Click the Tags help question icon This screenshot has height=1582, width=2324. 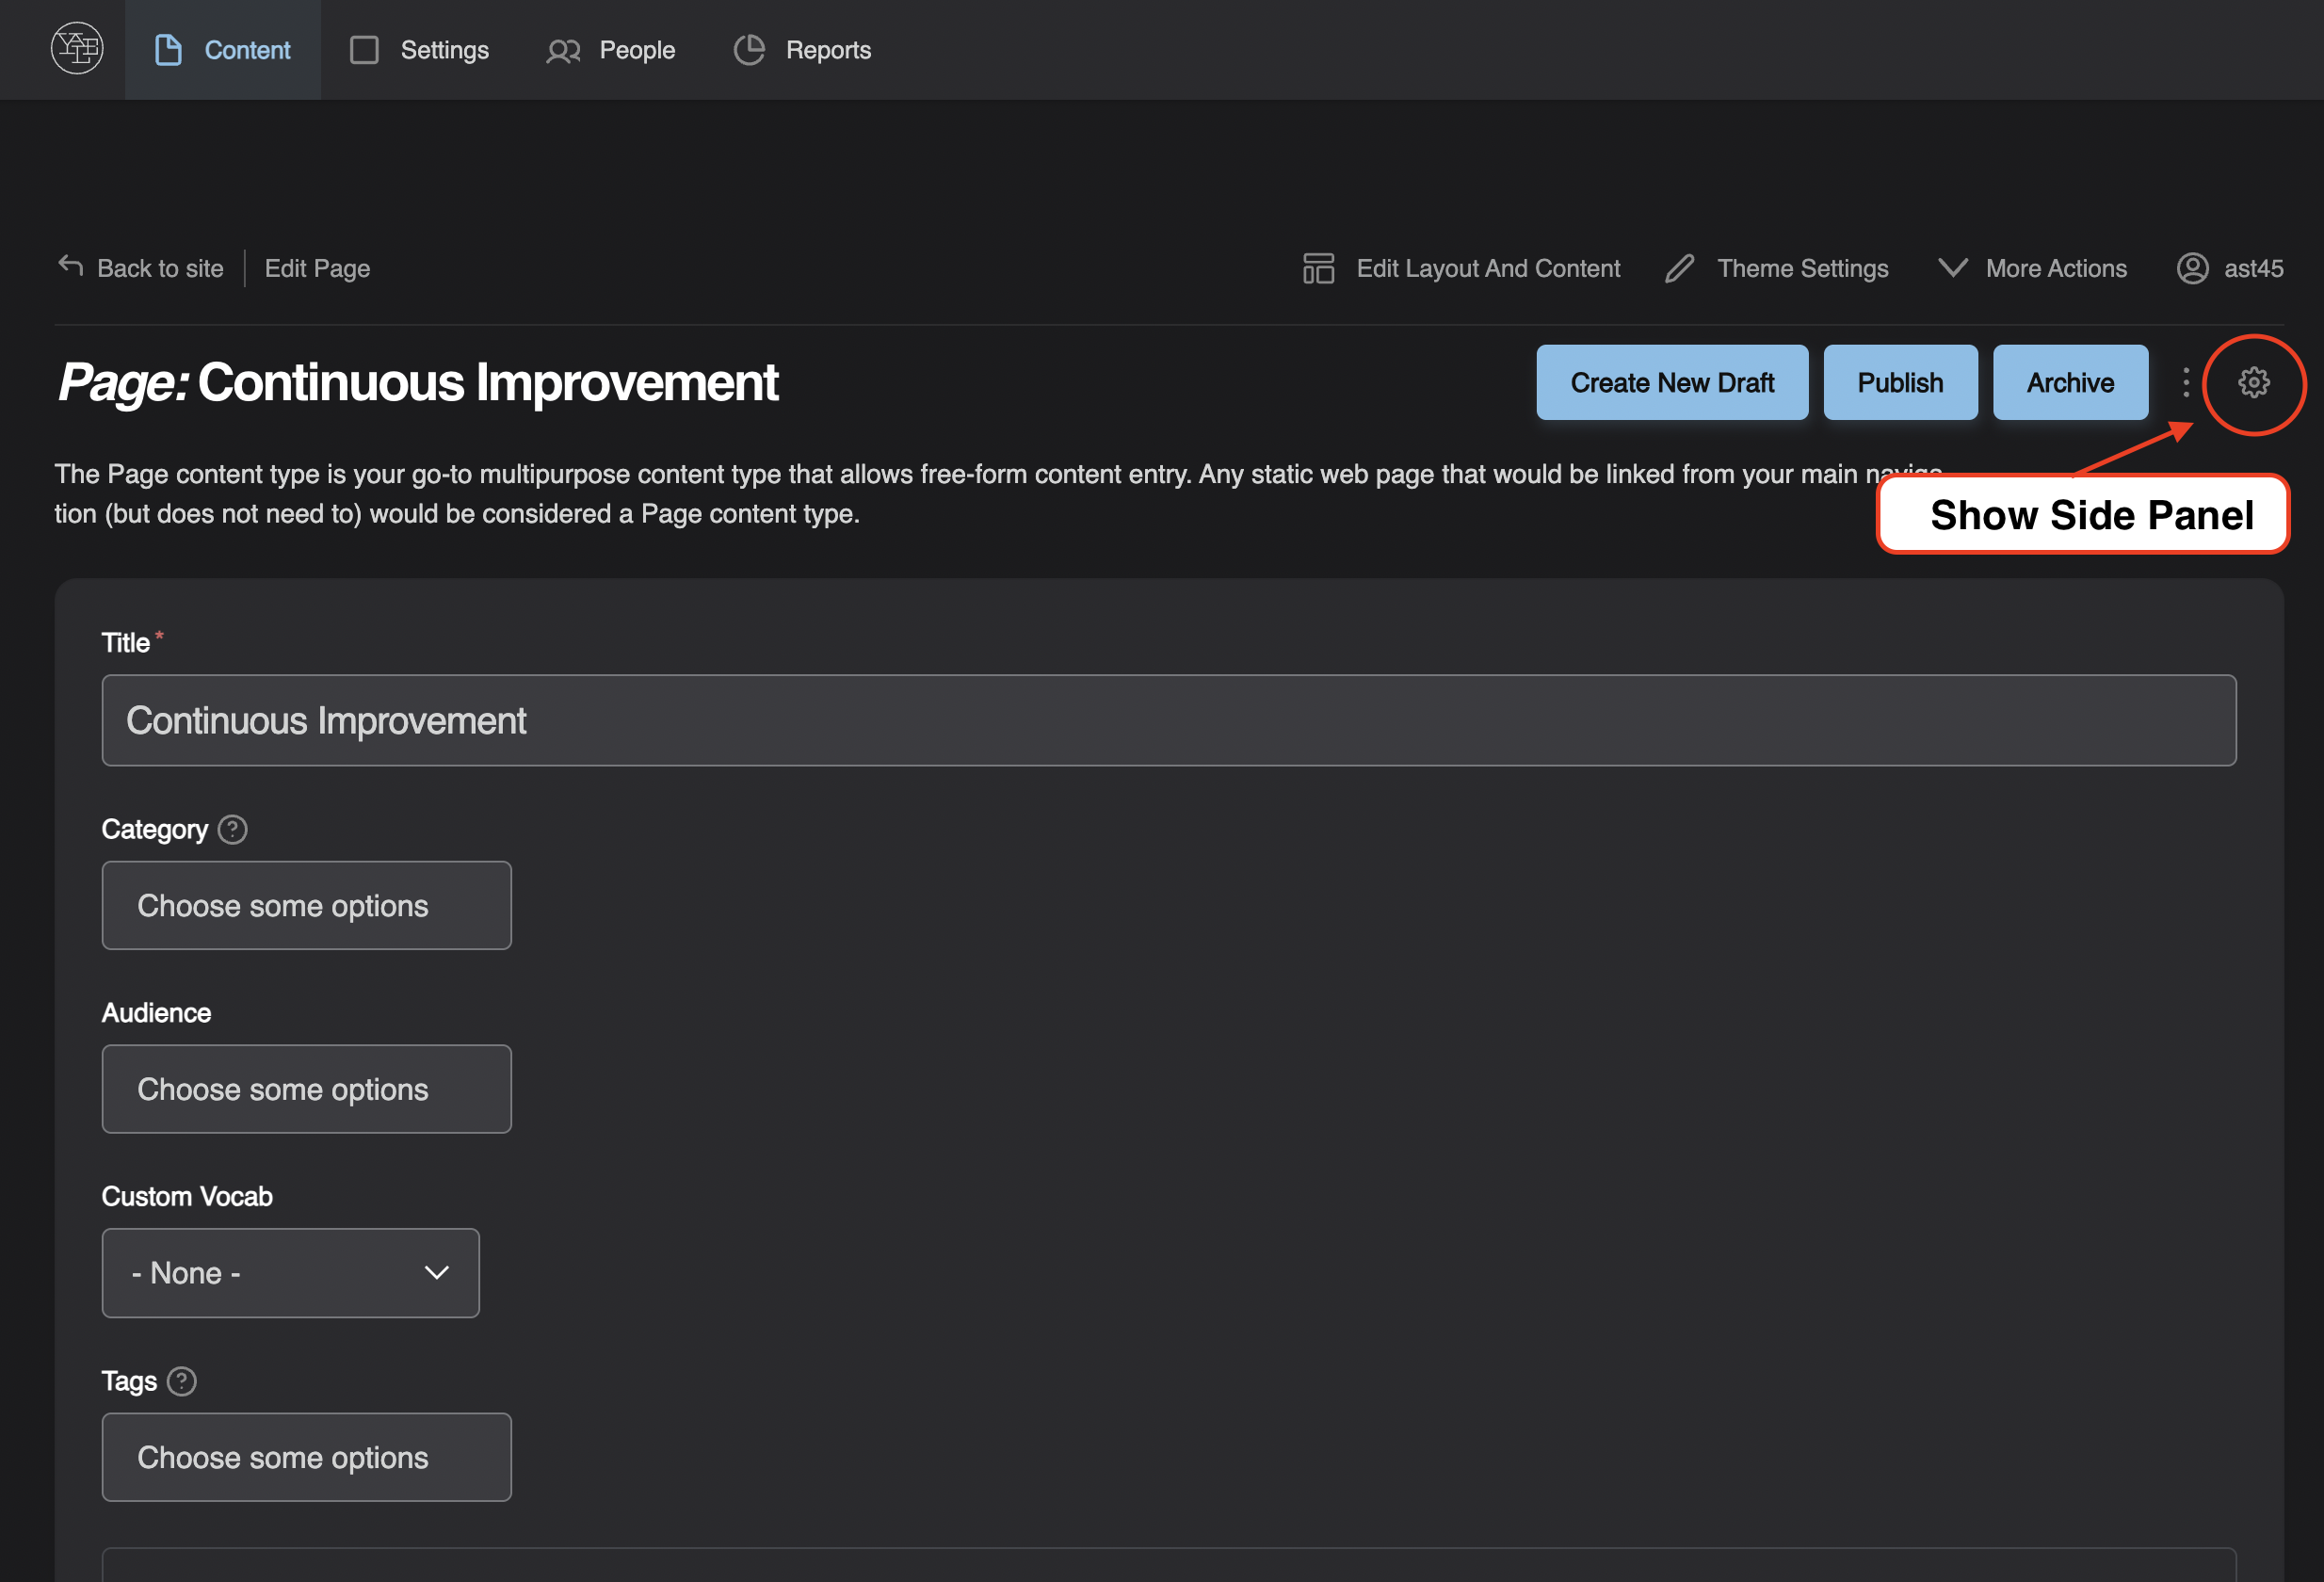click(181, 1381)
